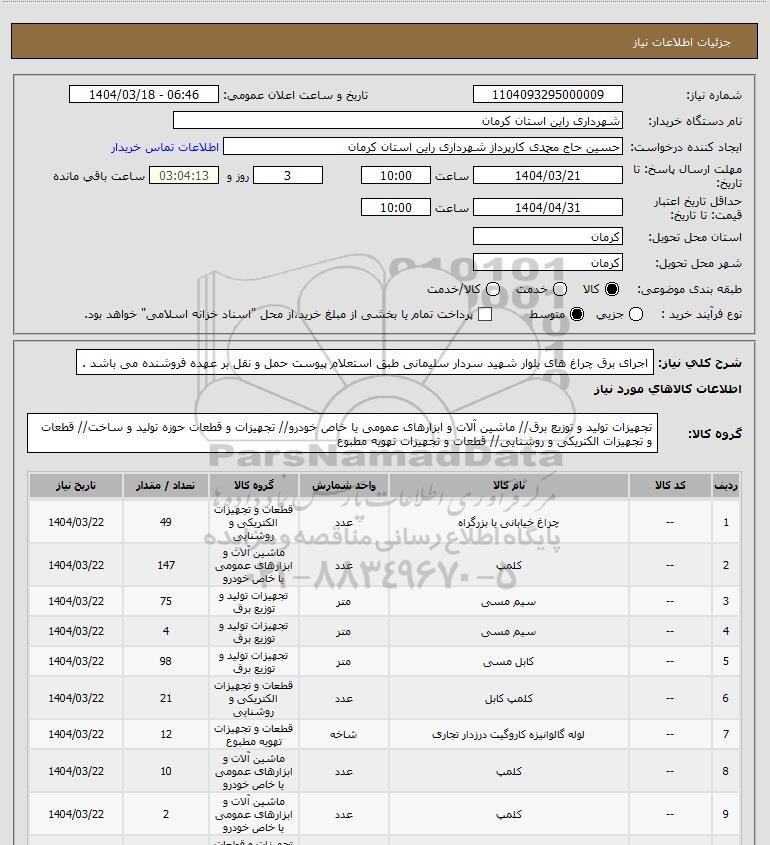
Task: Click the اطلاعات کالاهای مورد نیاز section title
Action: [667, 389]
